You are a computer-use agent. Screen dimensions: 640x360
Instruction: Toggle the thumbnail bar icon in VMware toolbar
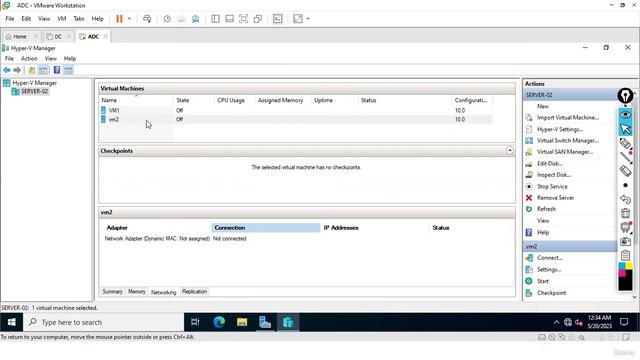point(229,19)
